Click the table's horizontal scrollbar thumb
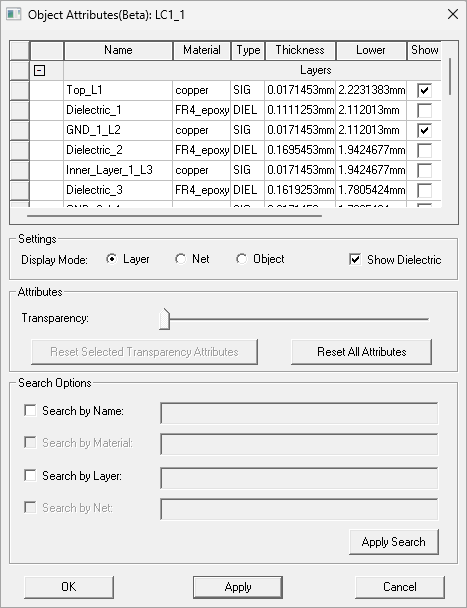 (x=174, y=216)
